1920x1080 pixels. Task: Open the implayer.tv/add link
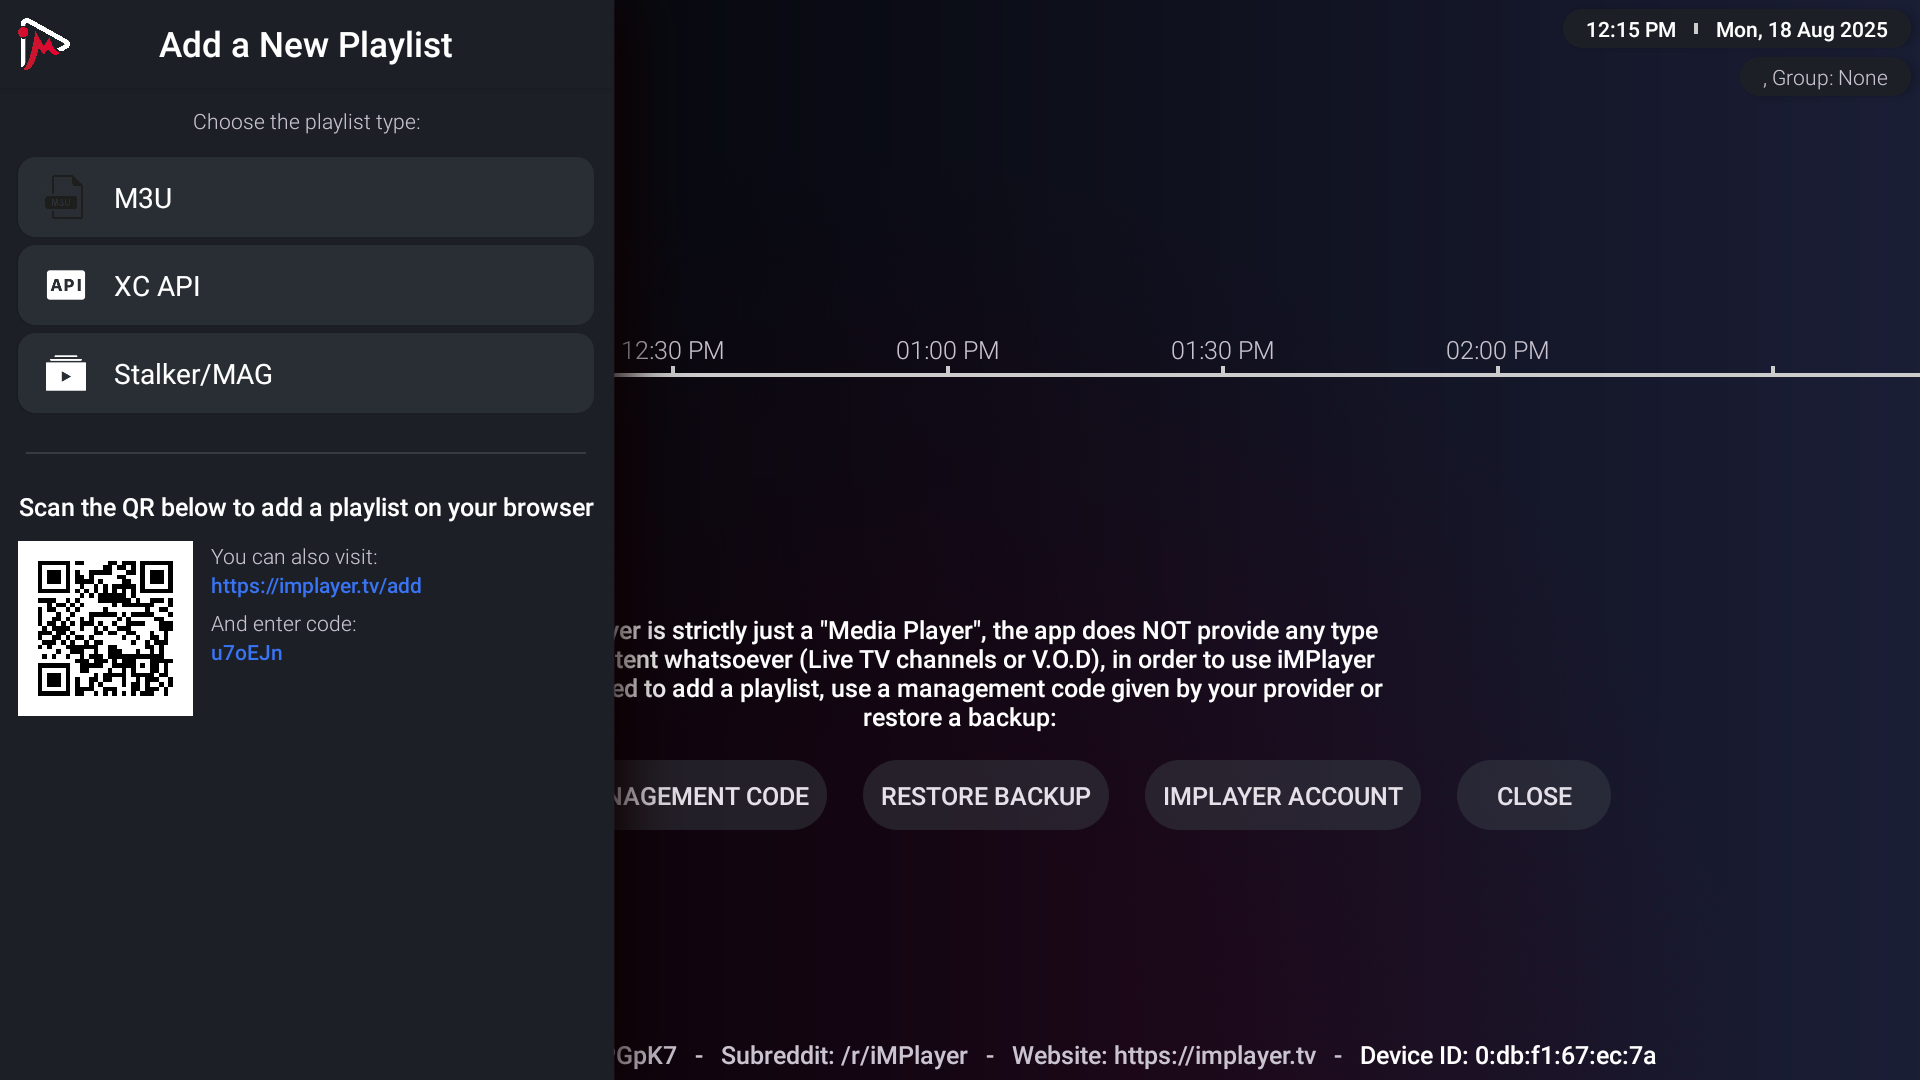point(316,586)
